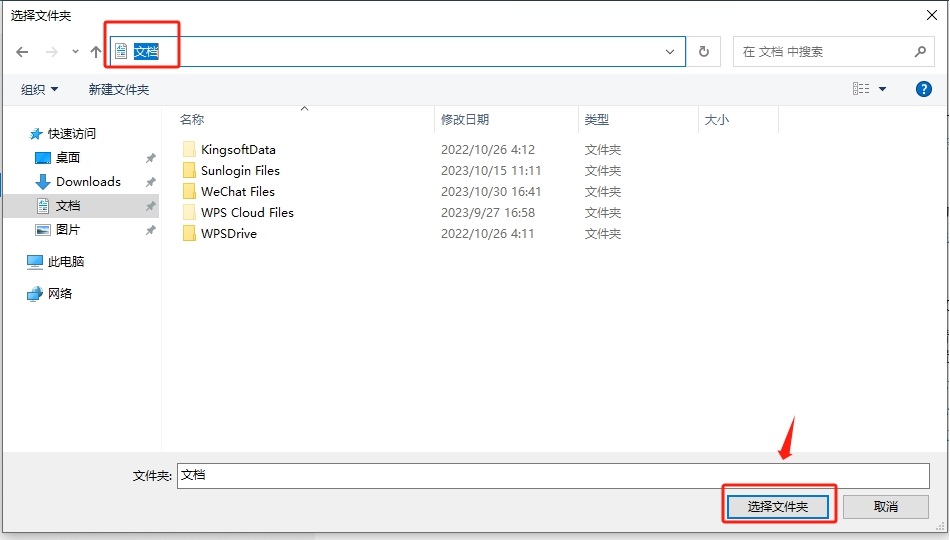Click the 快速访问 star icon
Screen dimensions: 950x540
pyautogui.click(x=36, y=134)
